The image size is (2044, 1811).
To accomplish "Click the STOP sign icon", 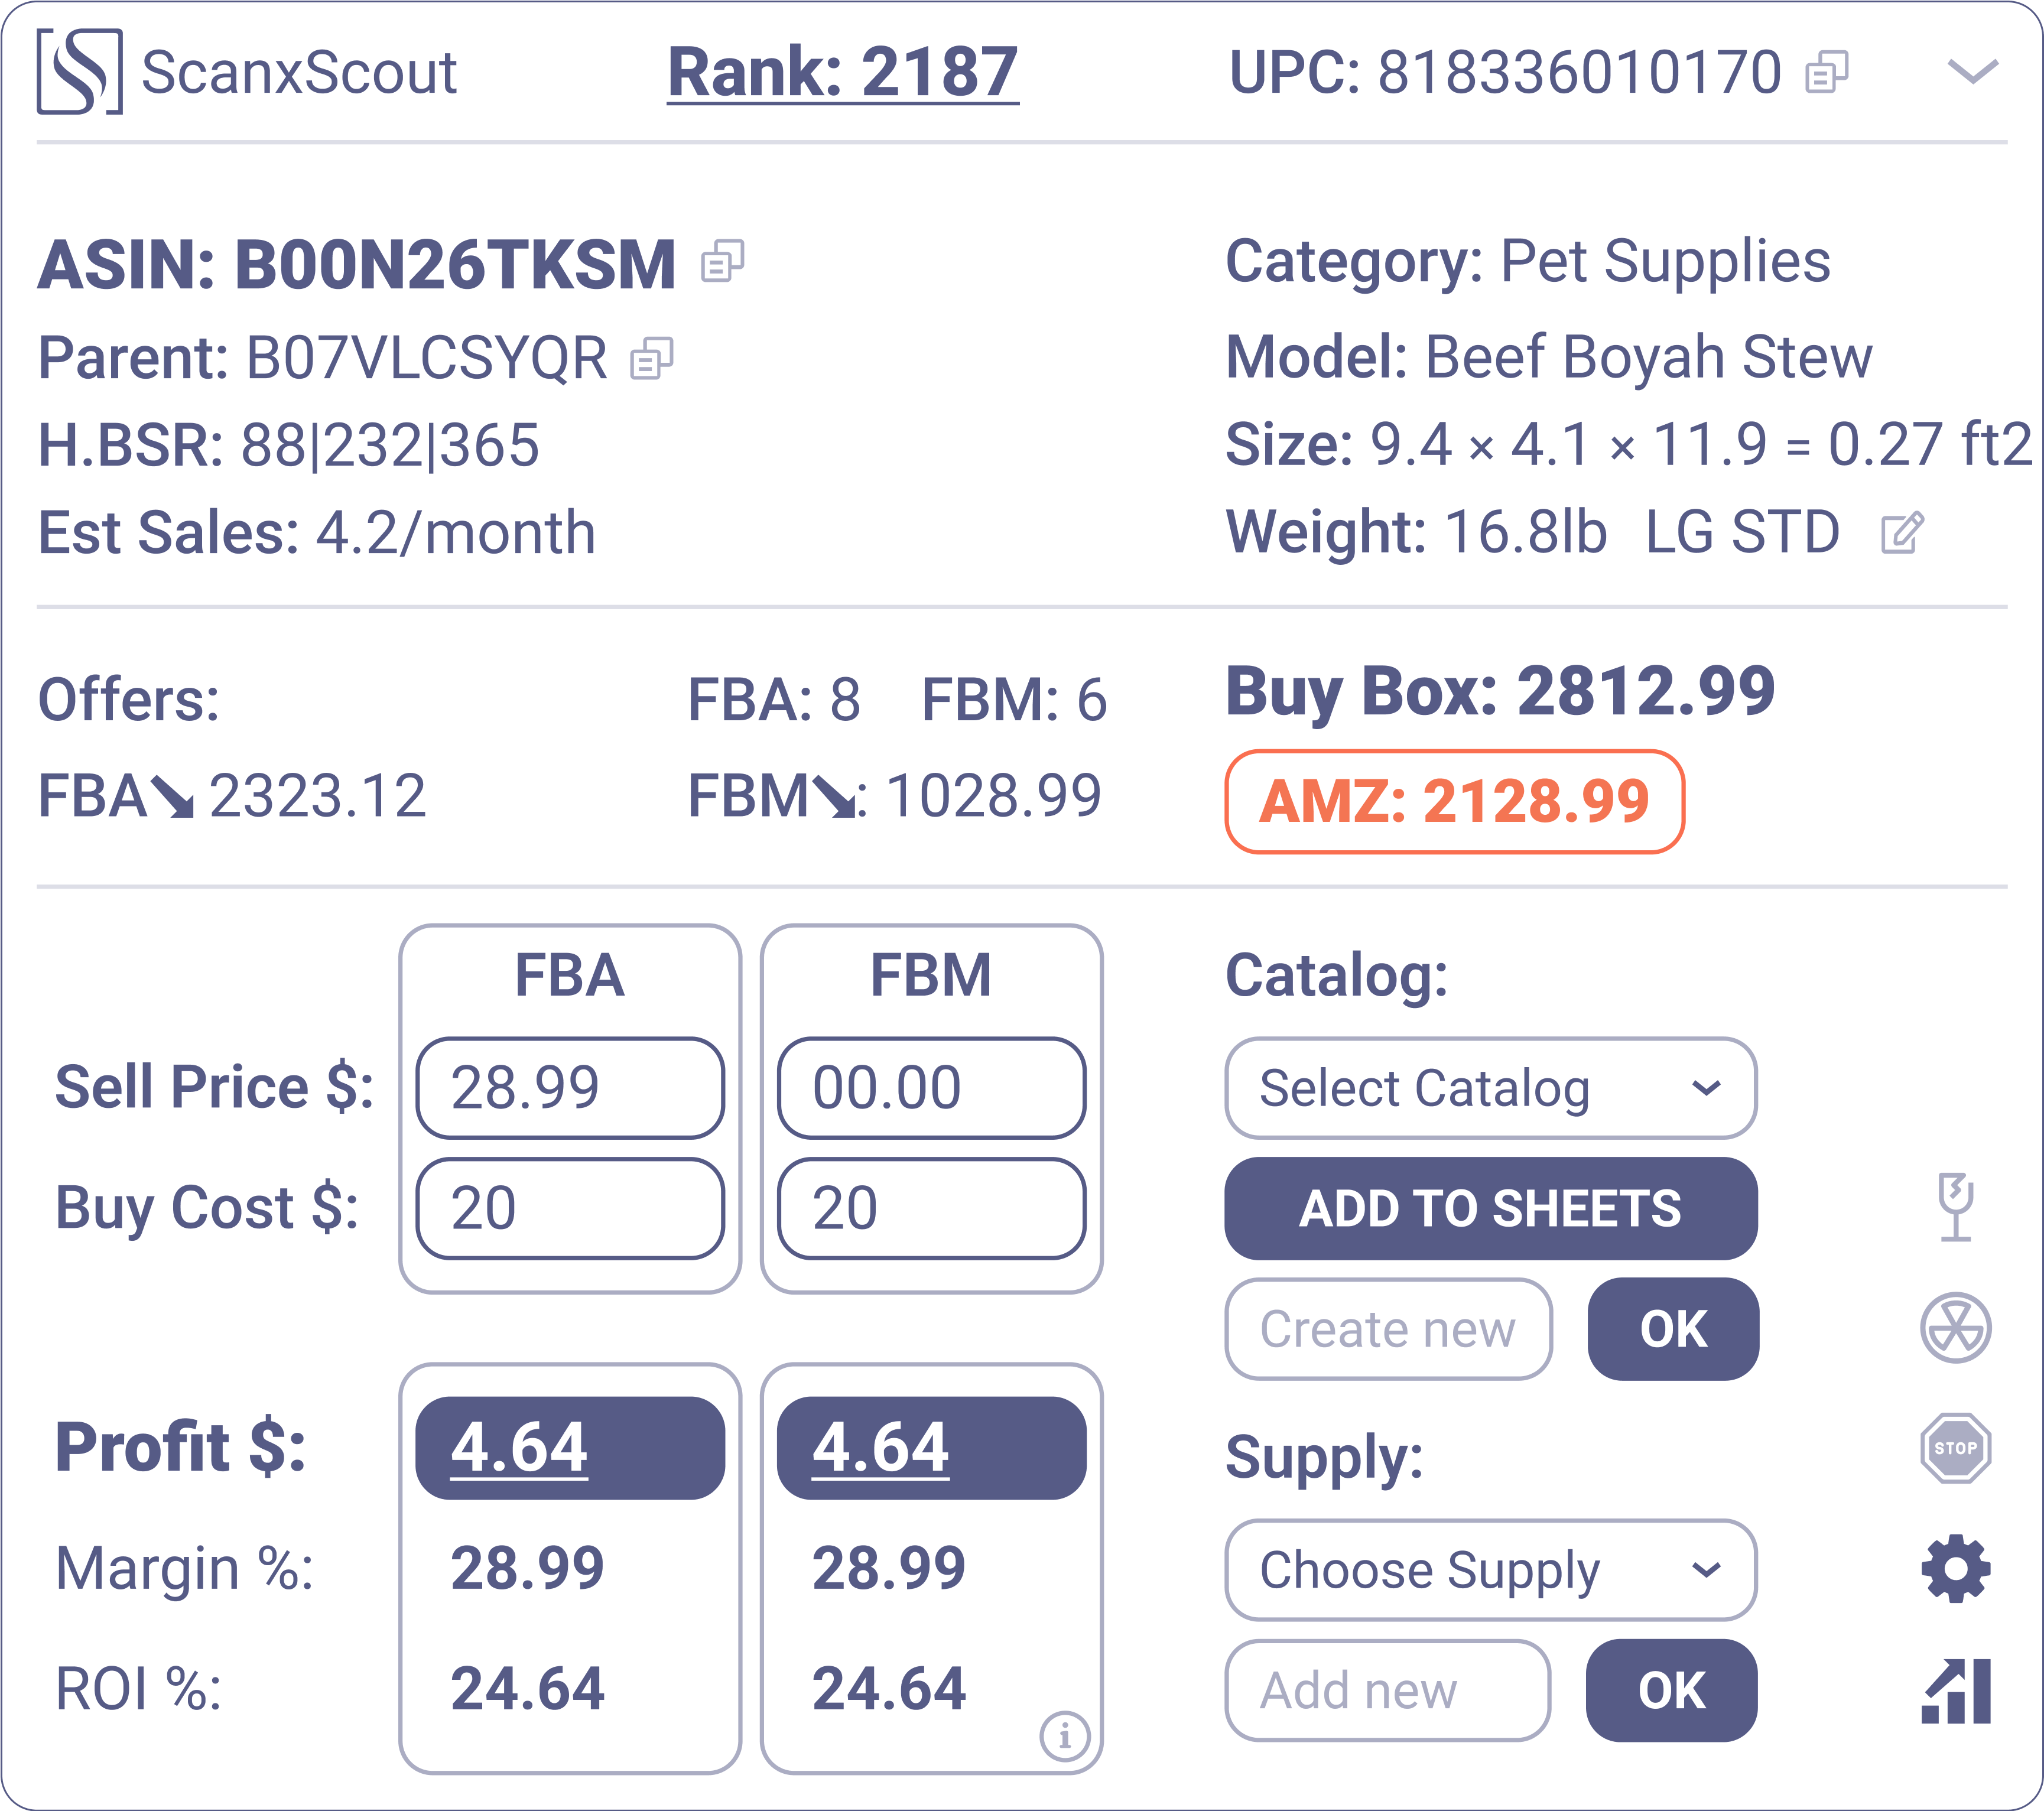I will click(1955, 1448).
